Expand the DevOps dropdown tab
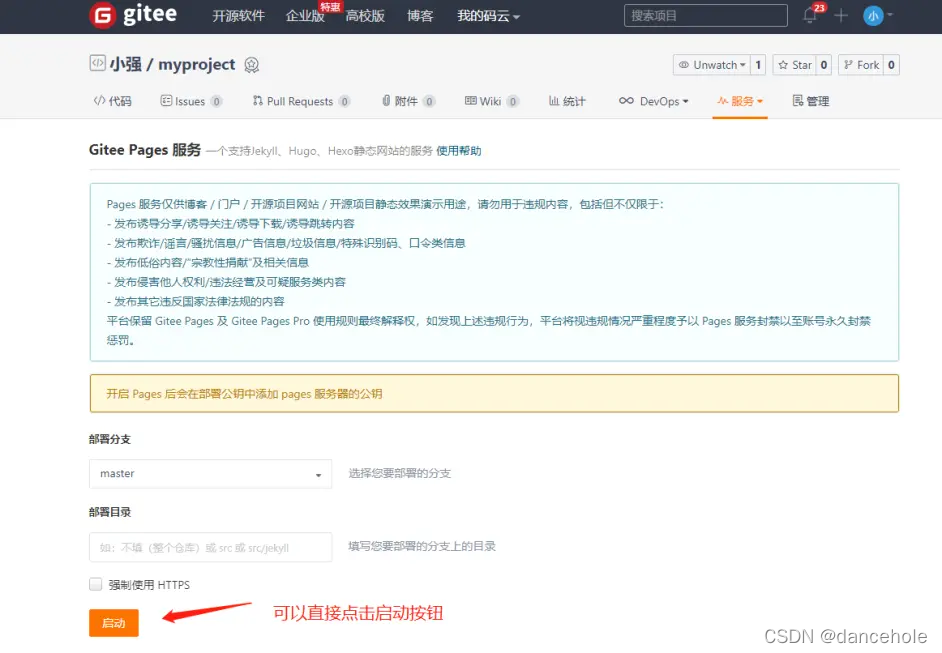 [654, 101]
